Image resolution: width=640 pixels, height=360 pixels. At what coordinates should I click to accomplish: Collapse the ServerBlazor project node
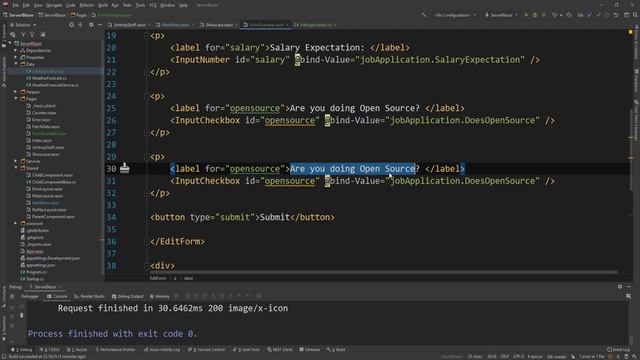pyautogui.click(x=11, y=43)
